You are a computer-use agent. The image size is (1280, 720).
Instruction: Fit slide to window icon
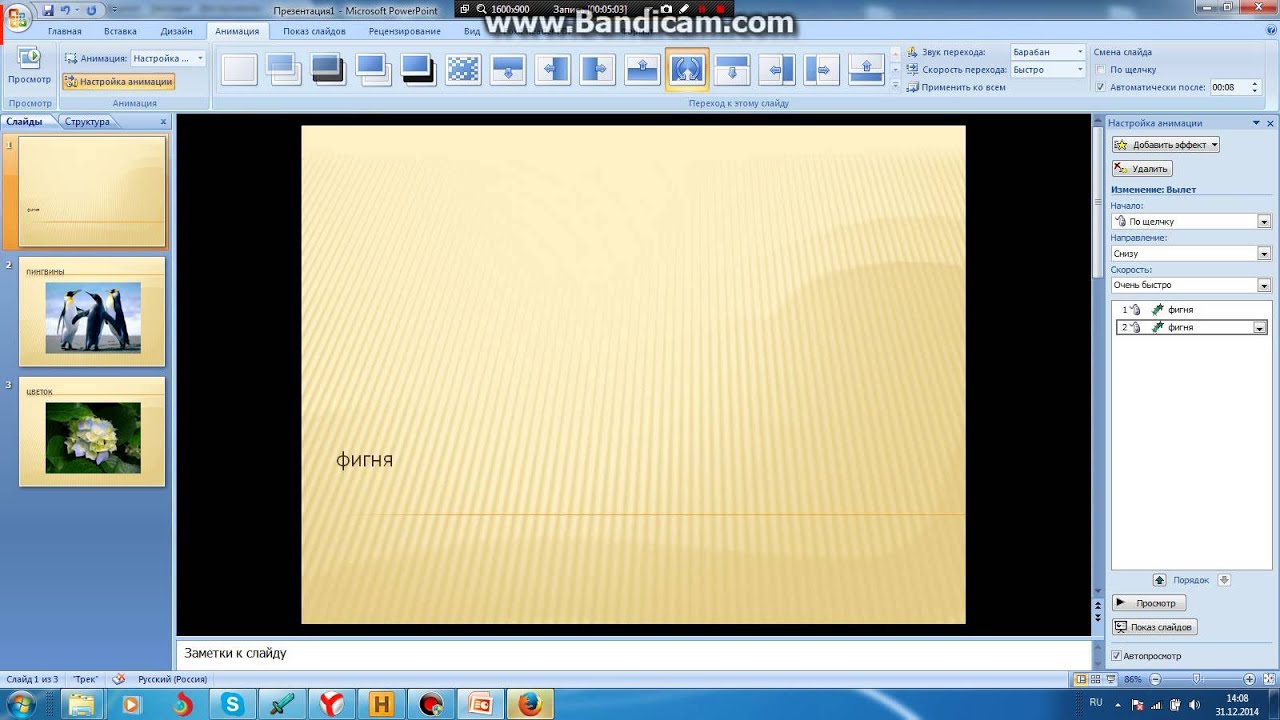(1269, 679)
